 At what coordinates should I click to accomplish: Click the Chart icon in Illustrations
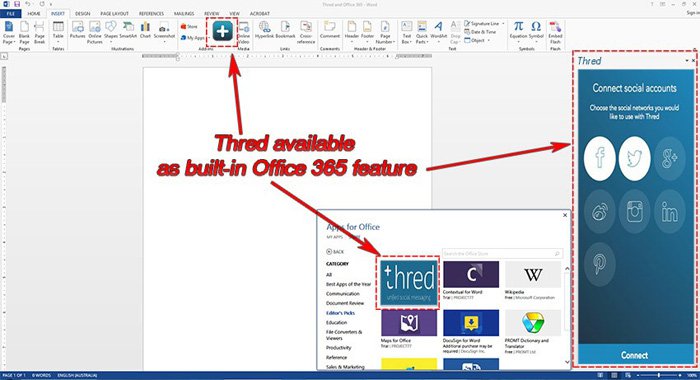[146, 30]
